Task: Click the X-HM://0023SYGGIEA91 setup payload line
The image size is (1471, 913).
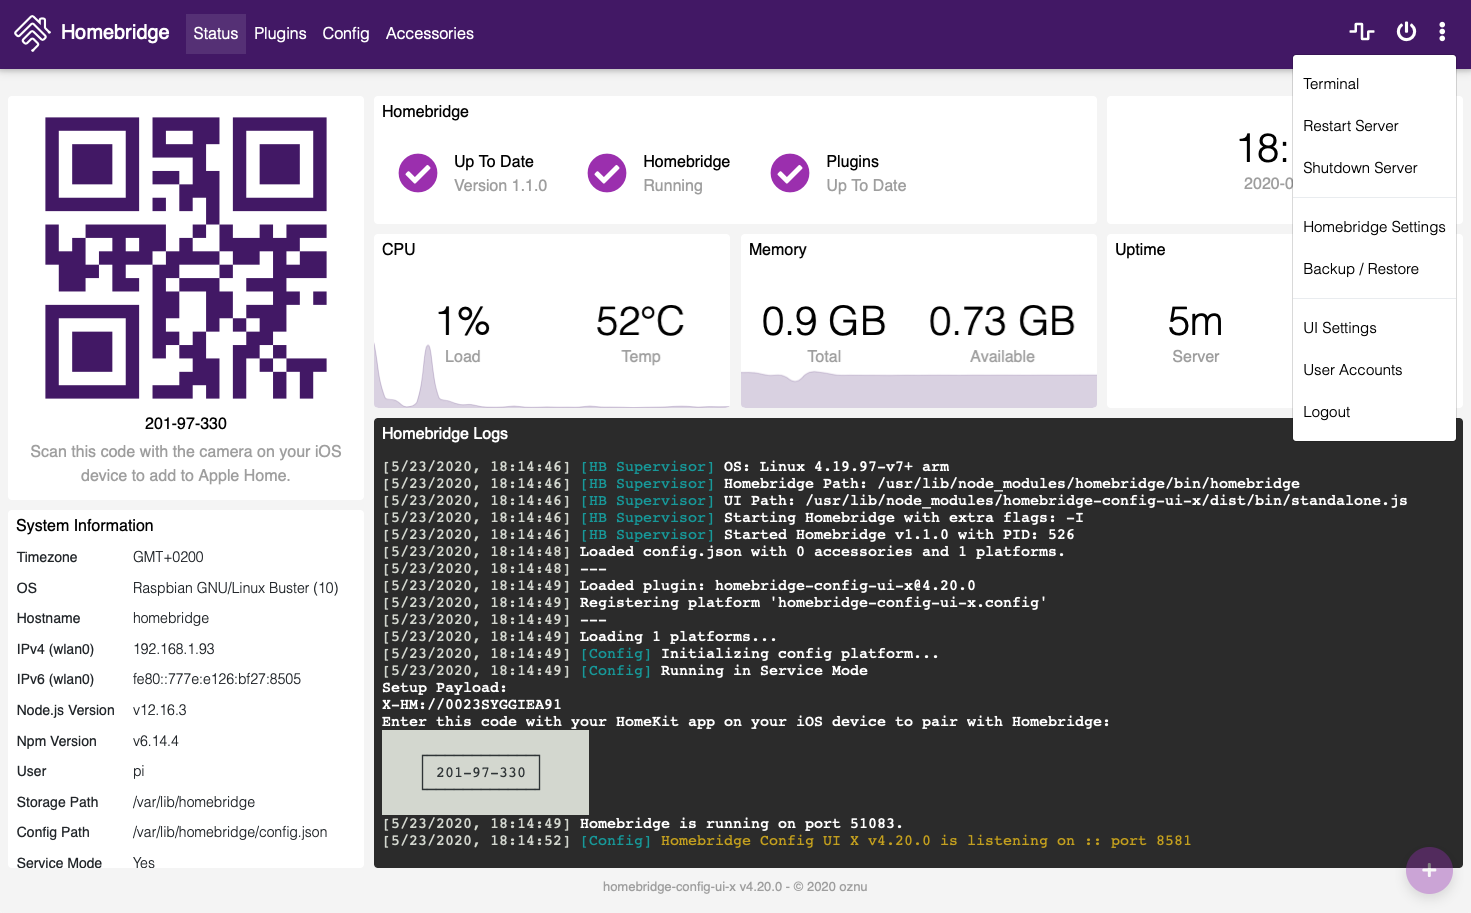Action: point(472,704)
